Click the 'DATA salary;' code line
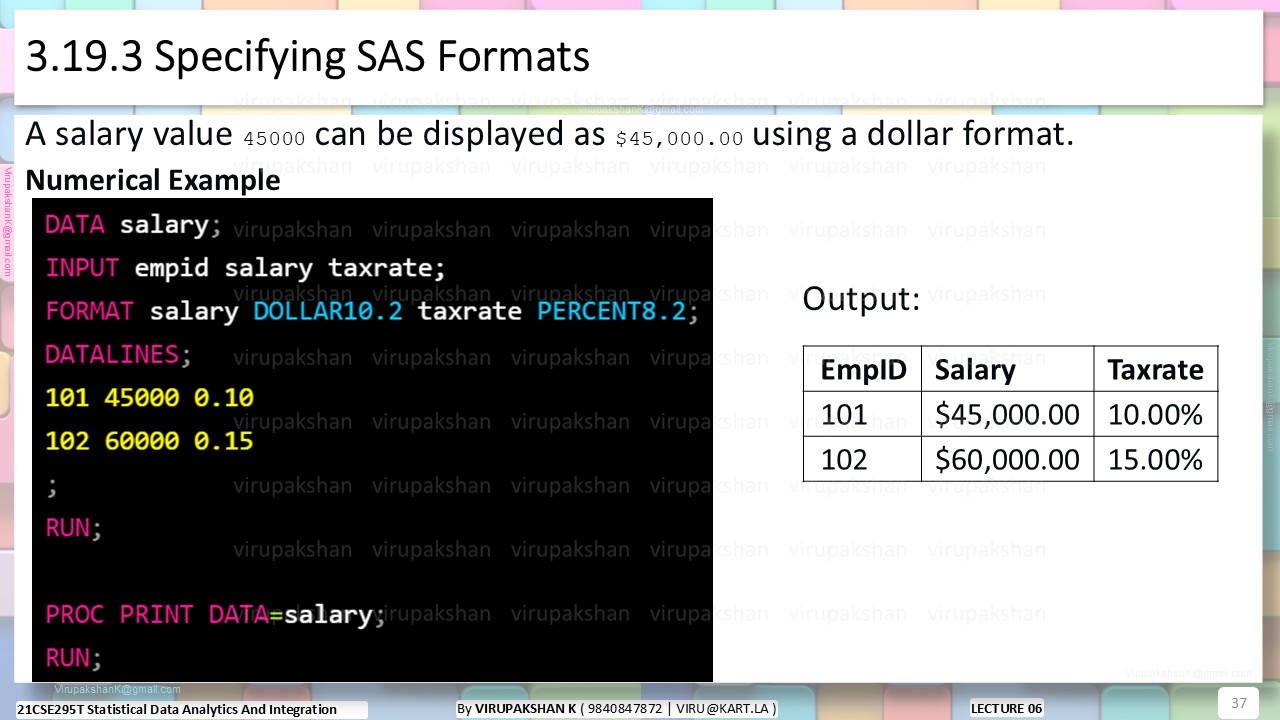The image size is (1280, 720). [133, 225]
